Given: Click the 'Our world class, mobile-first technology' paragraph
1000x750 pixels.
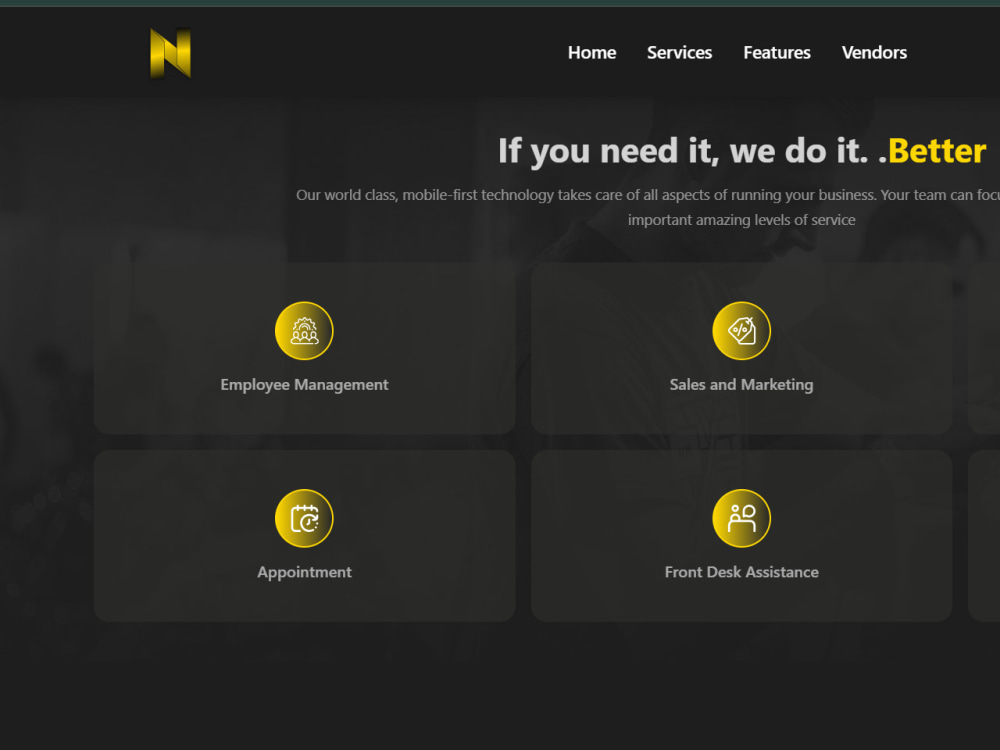Looking at the screenshot, I should coord(648,195).
